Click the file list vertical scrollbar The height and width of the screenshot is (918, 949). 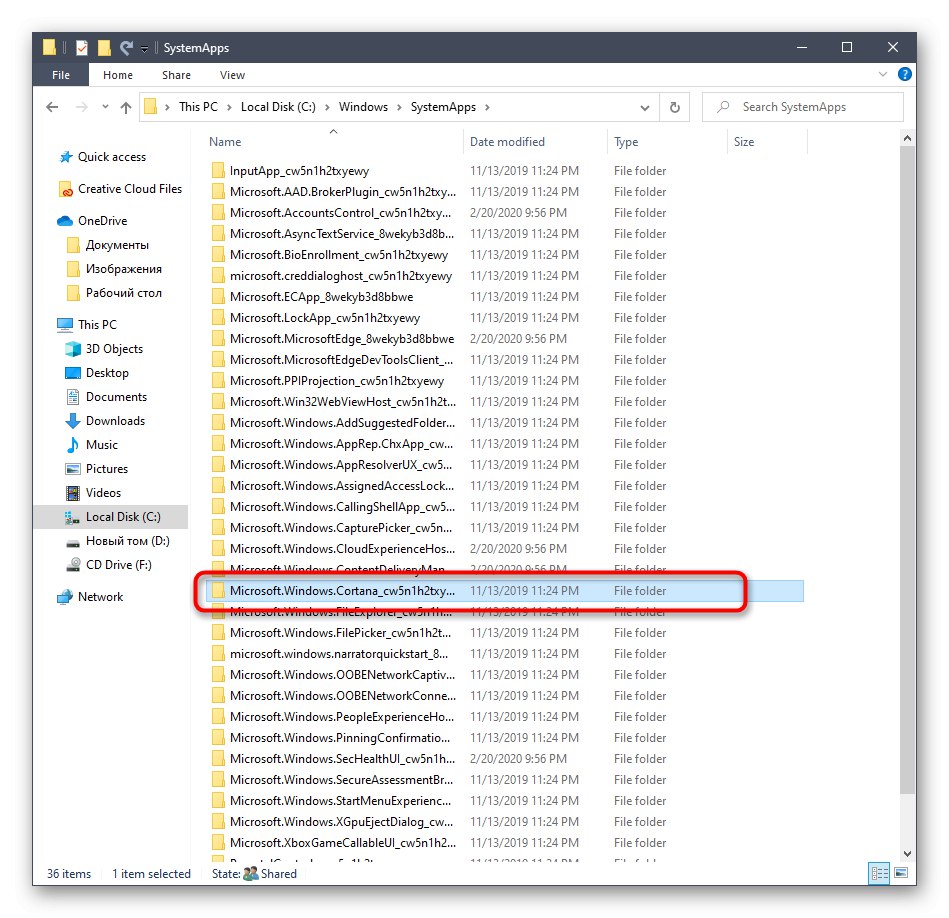pyautogui.click(x=907, y=469)
